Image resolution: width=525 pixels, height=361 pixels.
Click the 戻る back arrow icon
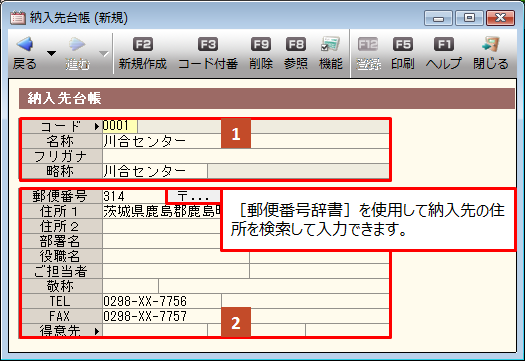24,44
